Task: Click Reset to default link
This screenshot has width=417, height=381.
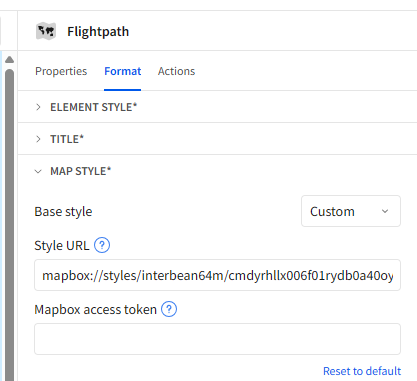Action: coord(362,371)
